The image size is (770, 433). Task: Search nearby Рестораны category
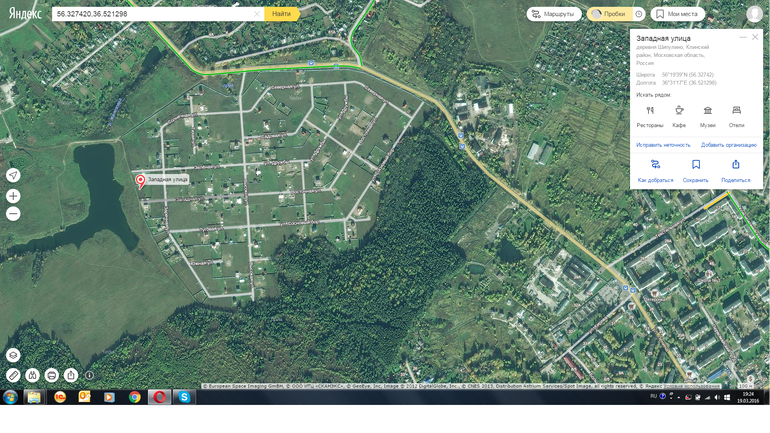(x=650, y=116)
